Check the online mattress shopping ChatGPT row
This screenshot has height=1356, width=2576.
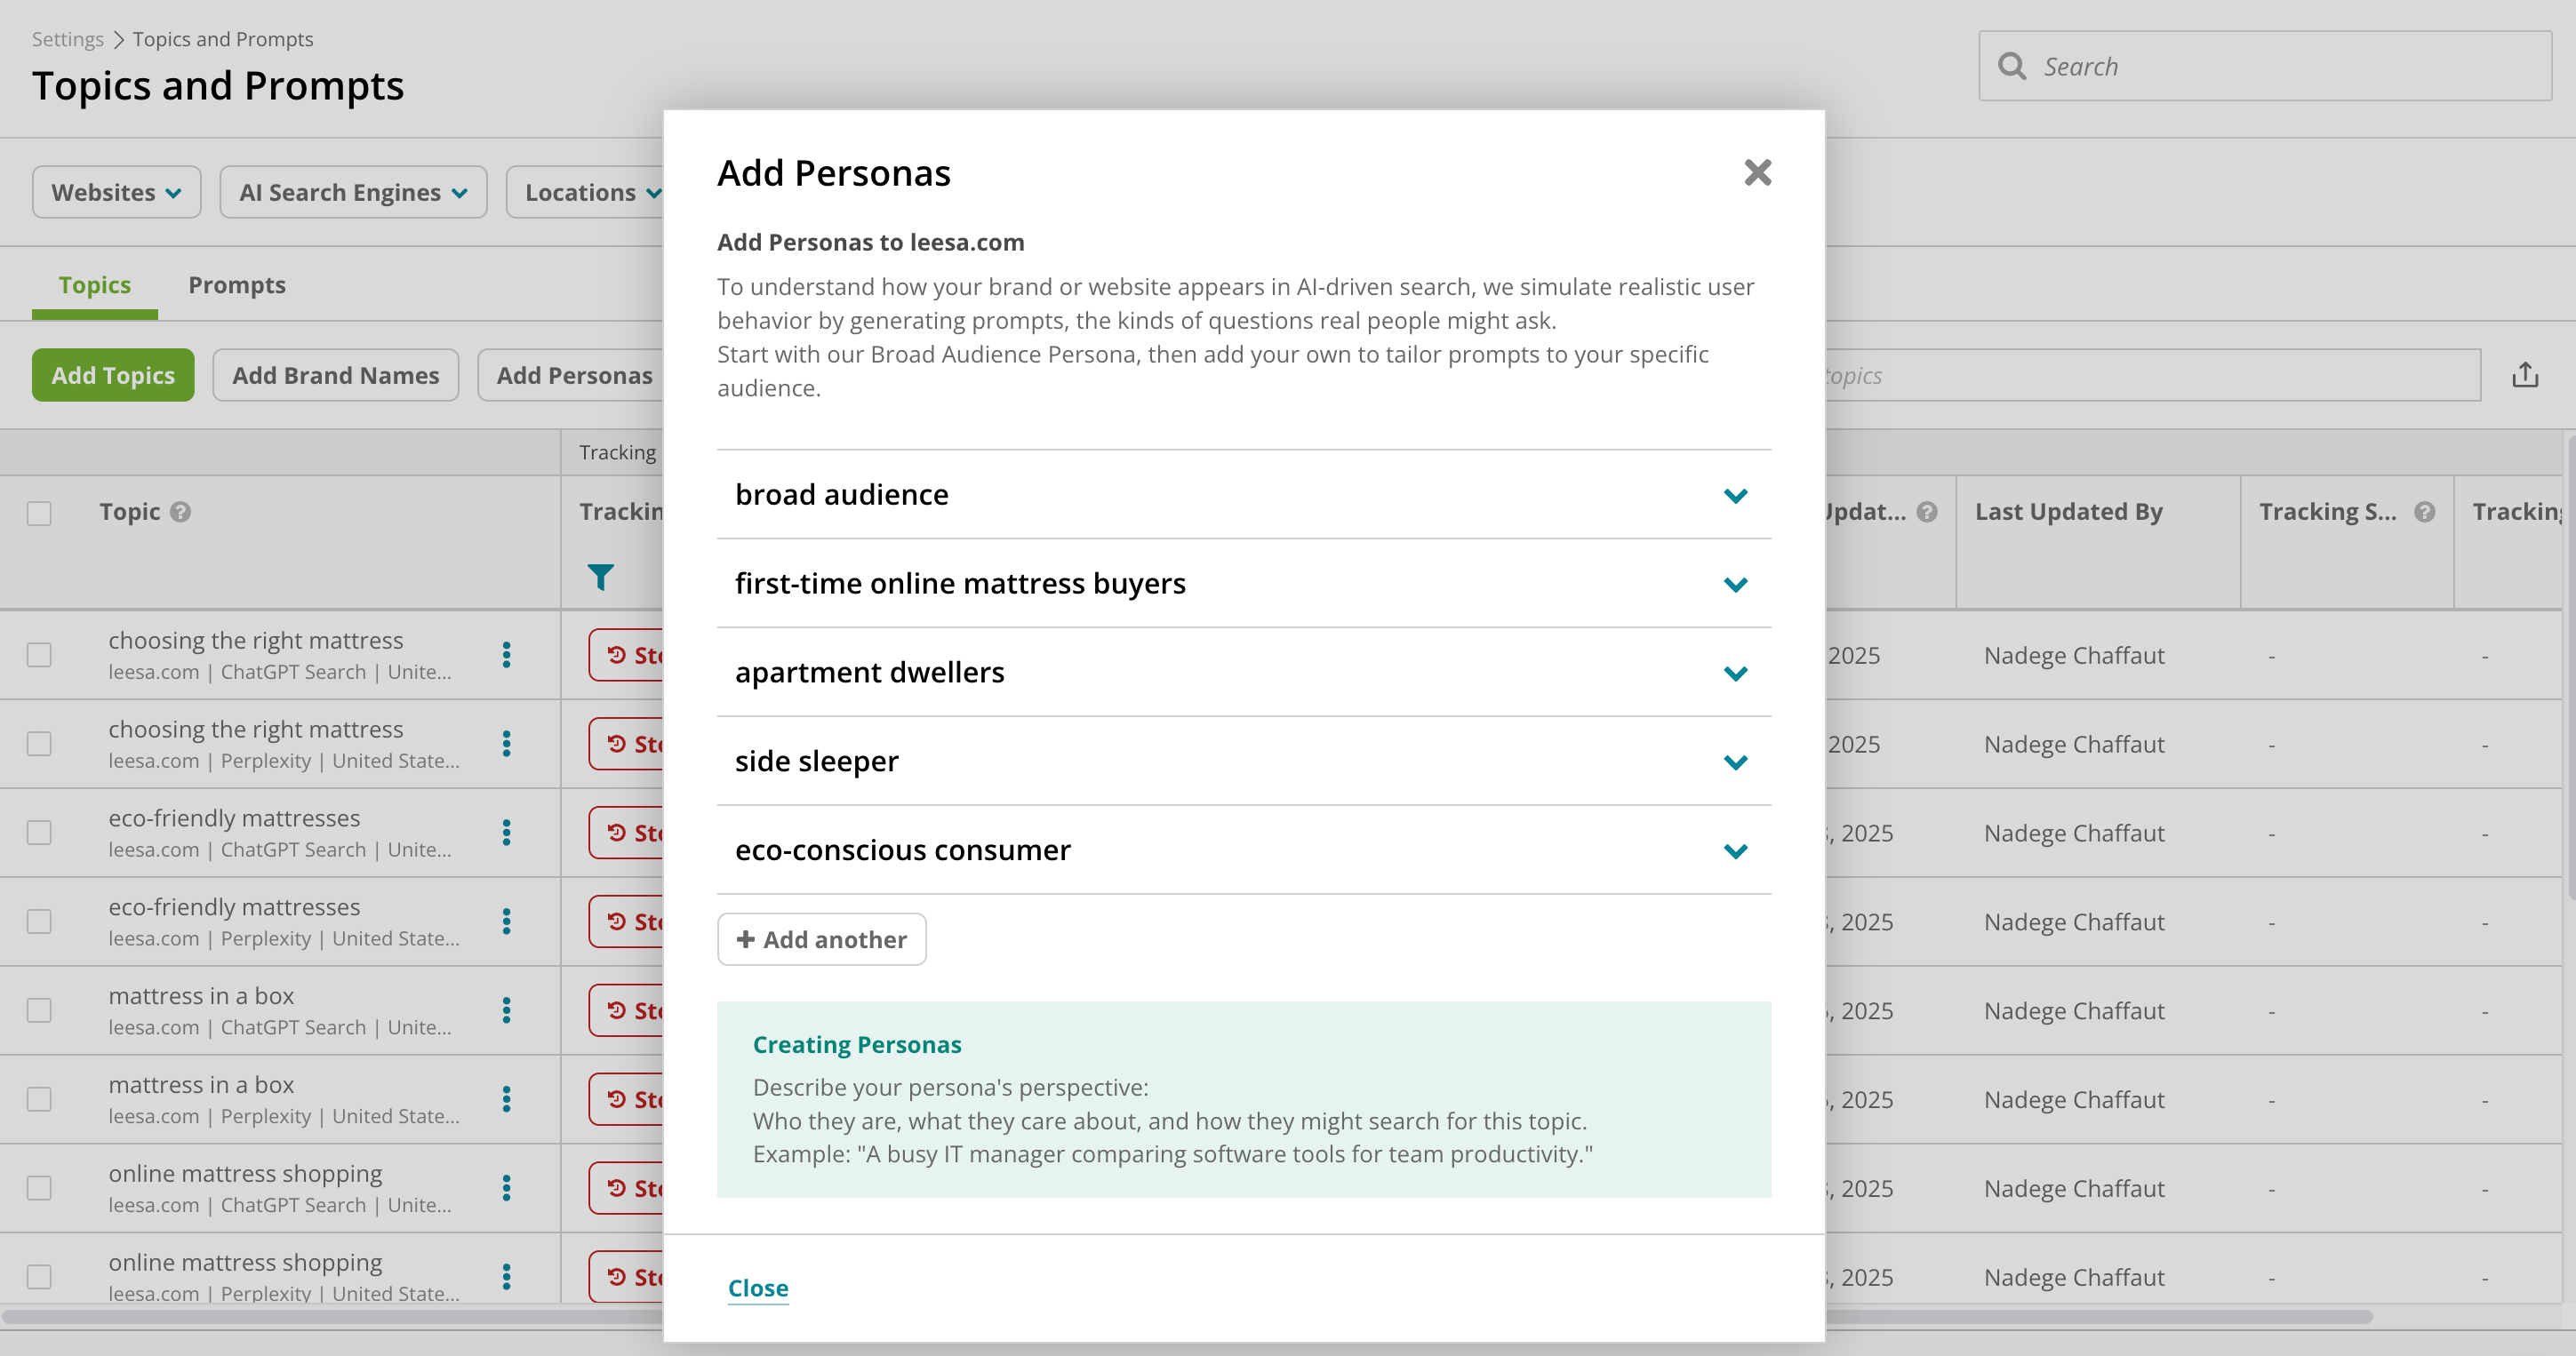tap(39, 1188)
